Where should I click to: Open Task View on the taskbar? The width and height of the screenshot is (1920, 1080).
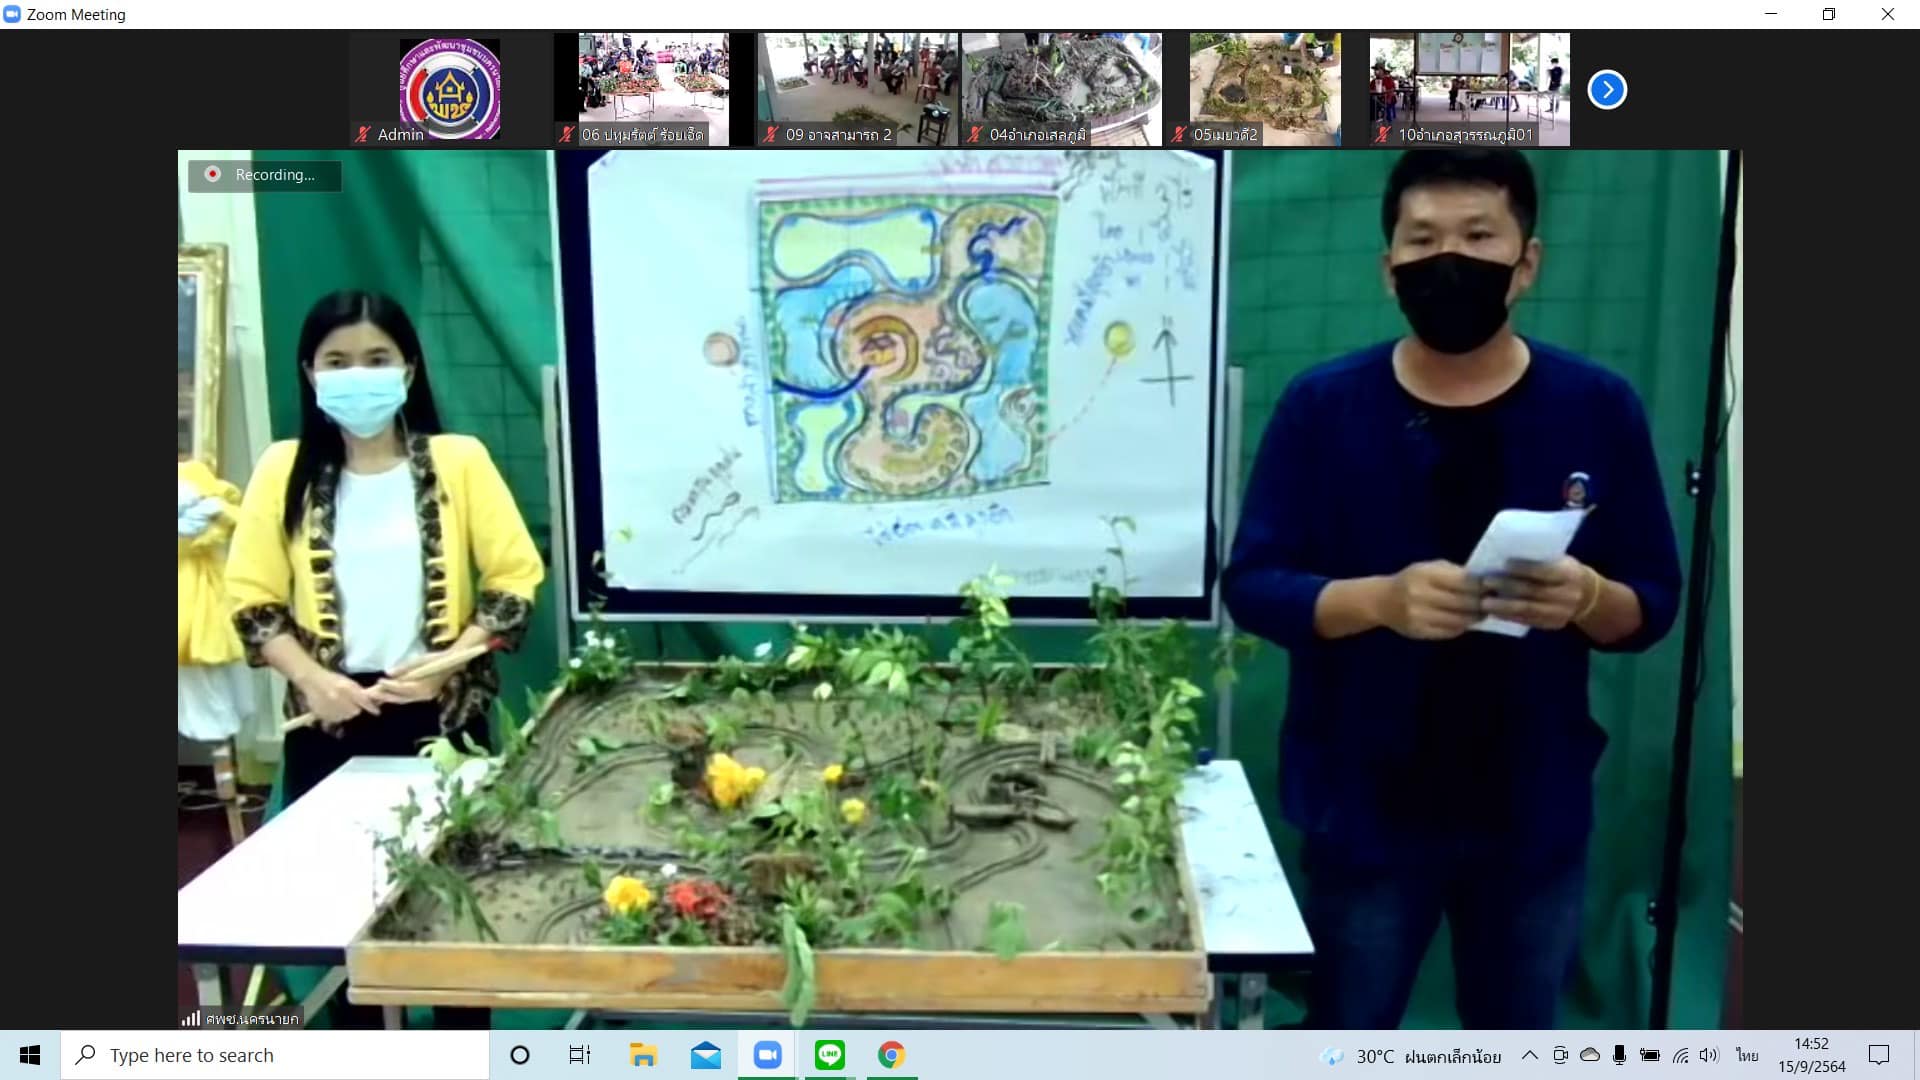[580, 1055]
